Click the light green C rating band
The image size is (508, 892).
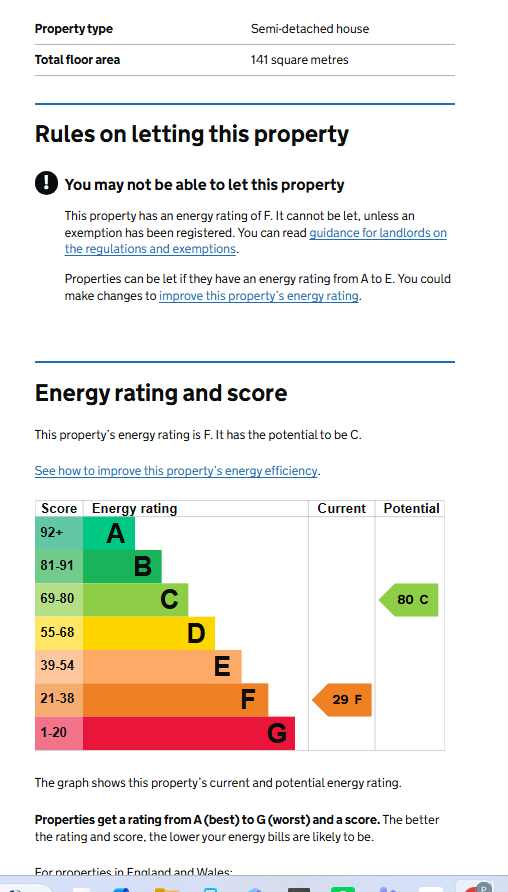point(135,600)
